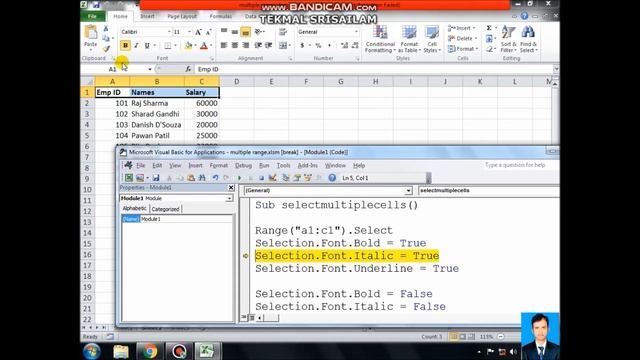This screenshot has width=640, height=360.
Task: Open the green File tab in Excel
Action: (x=92, y=16)
